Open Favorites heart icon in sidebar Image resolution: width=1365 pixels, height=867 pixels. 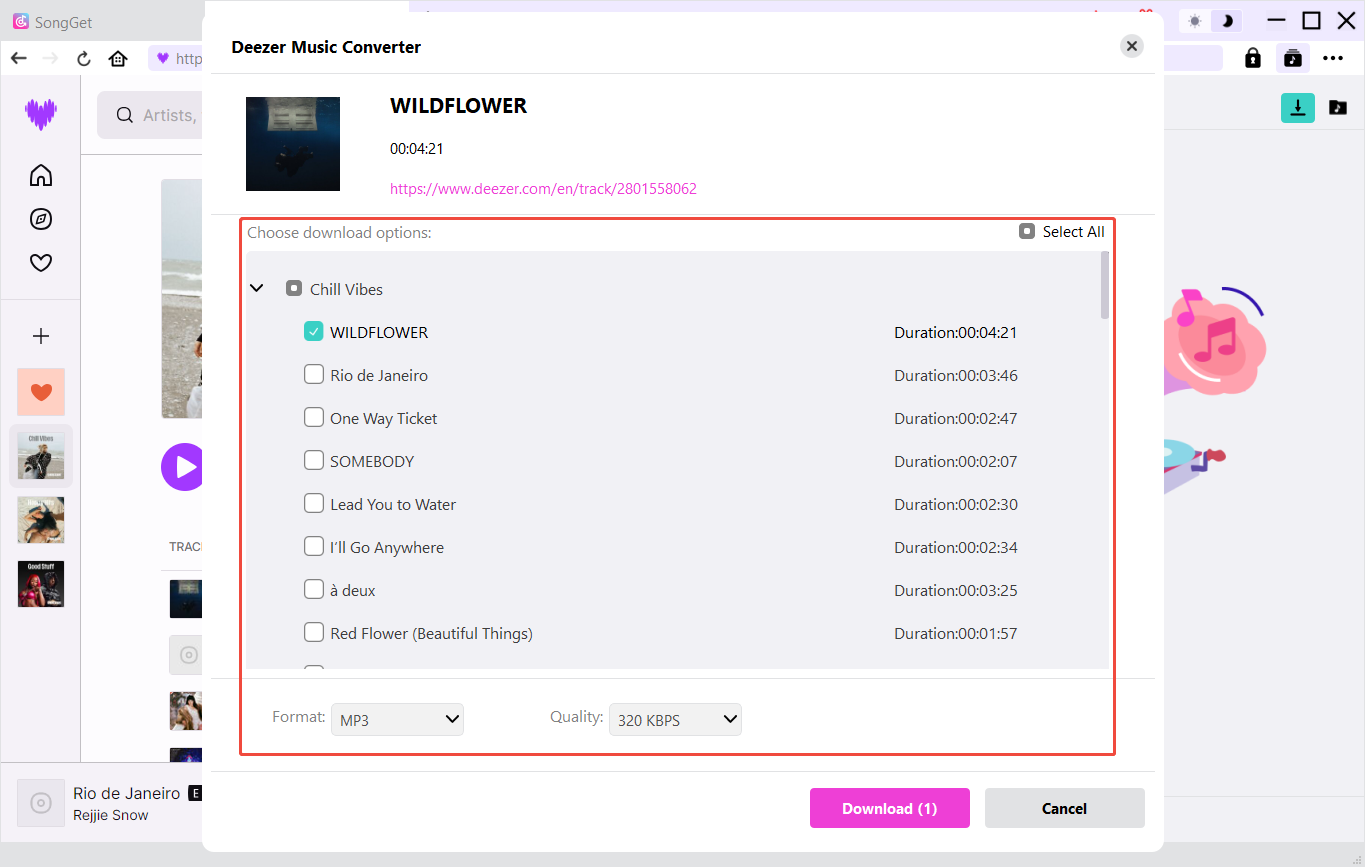pos(41,263)
